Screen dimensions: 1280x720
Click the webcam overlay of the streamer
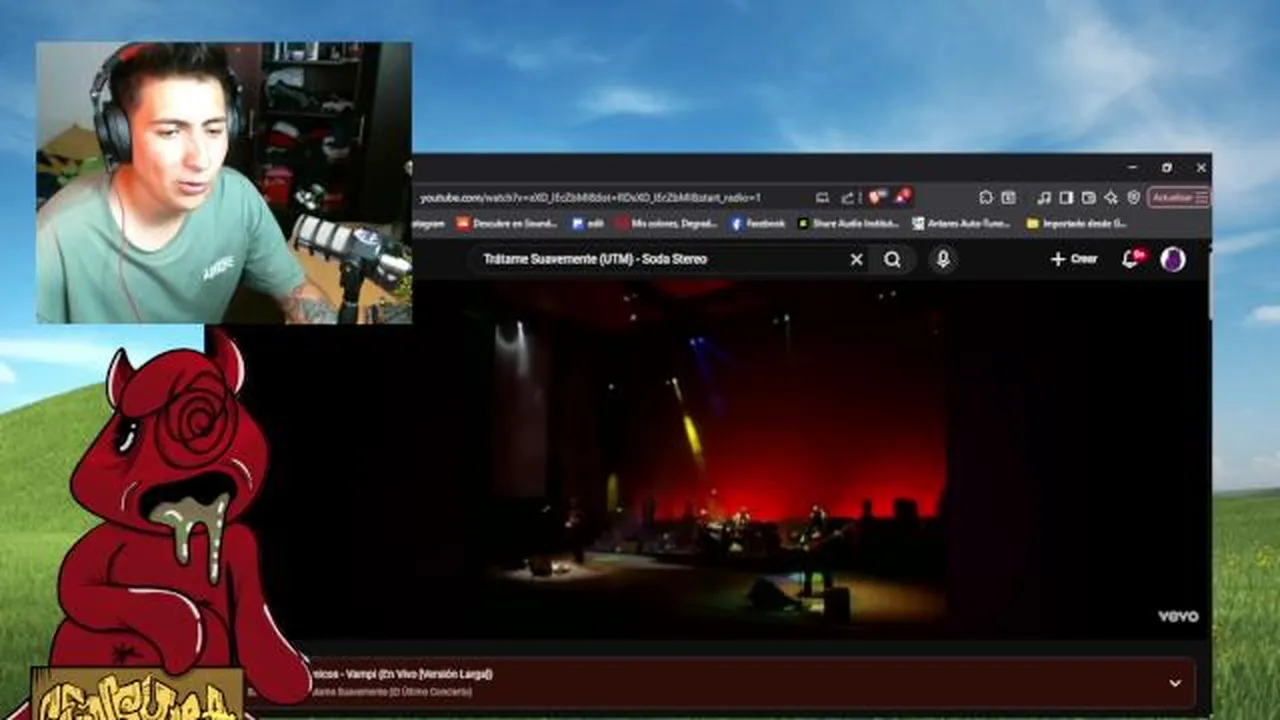[x=224, y=183]
